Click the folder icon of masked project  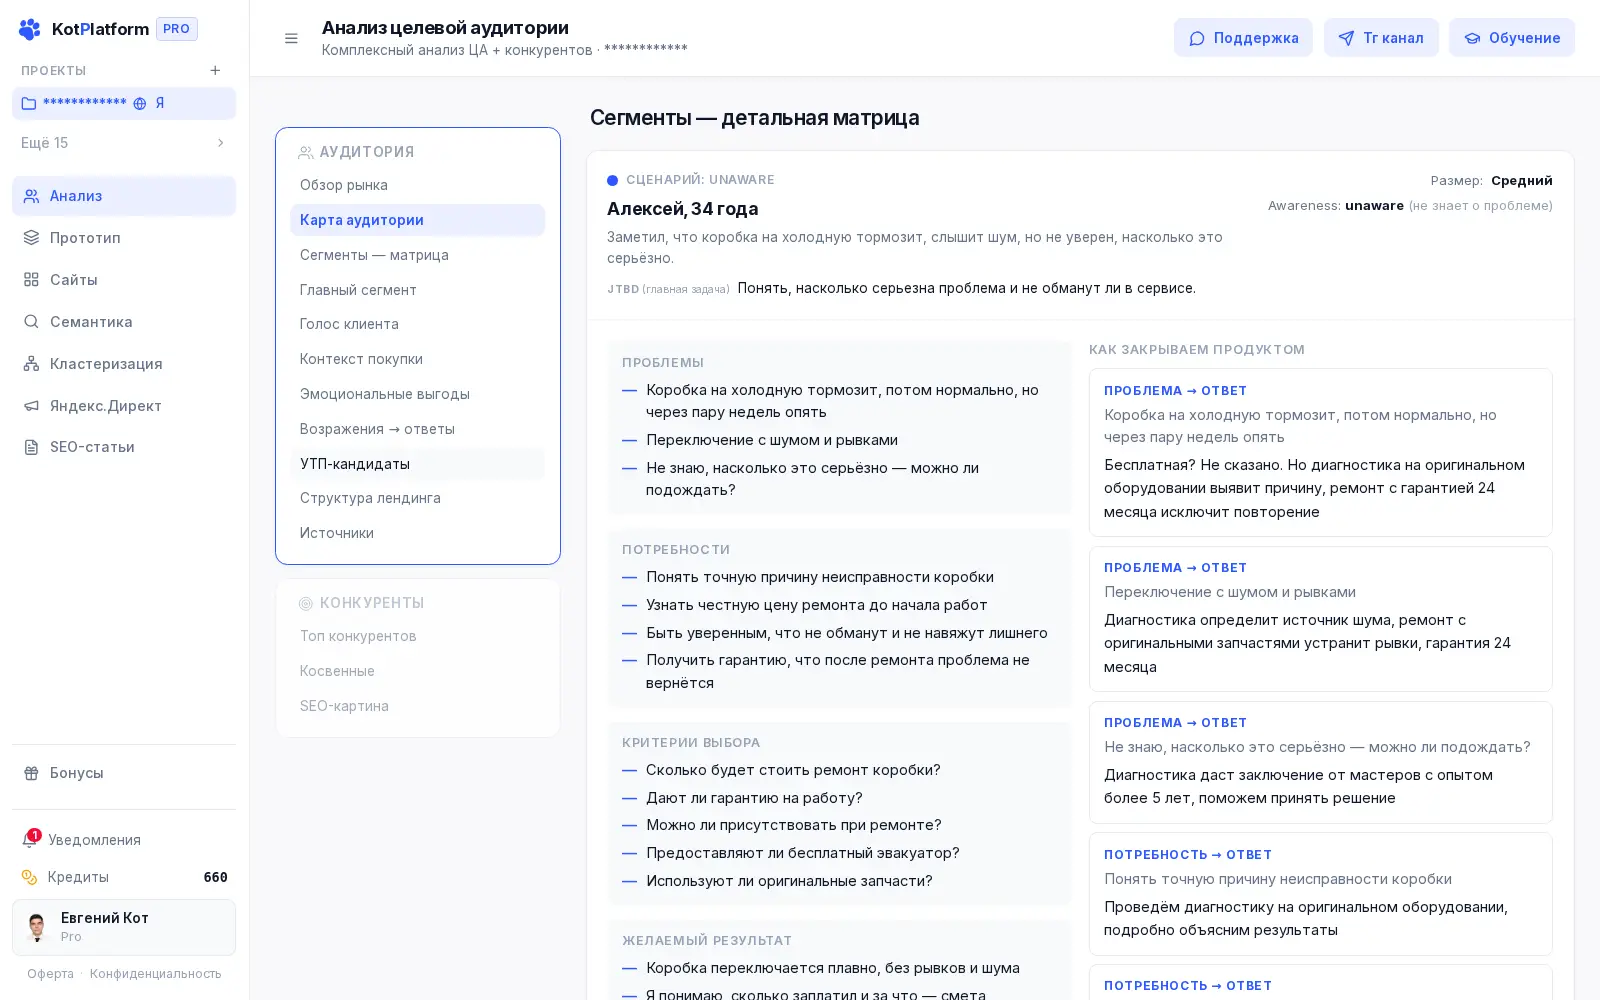coord(29,103)
